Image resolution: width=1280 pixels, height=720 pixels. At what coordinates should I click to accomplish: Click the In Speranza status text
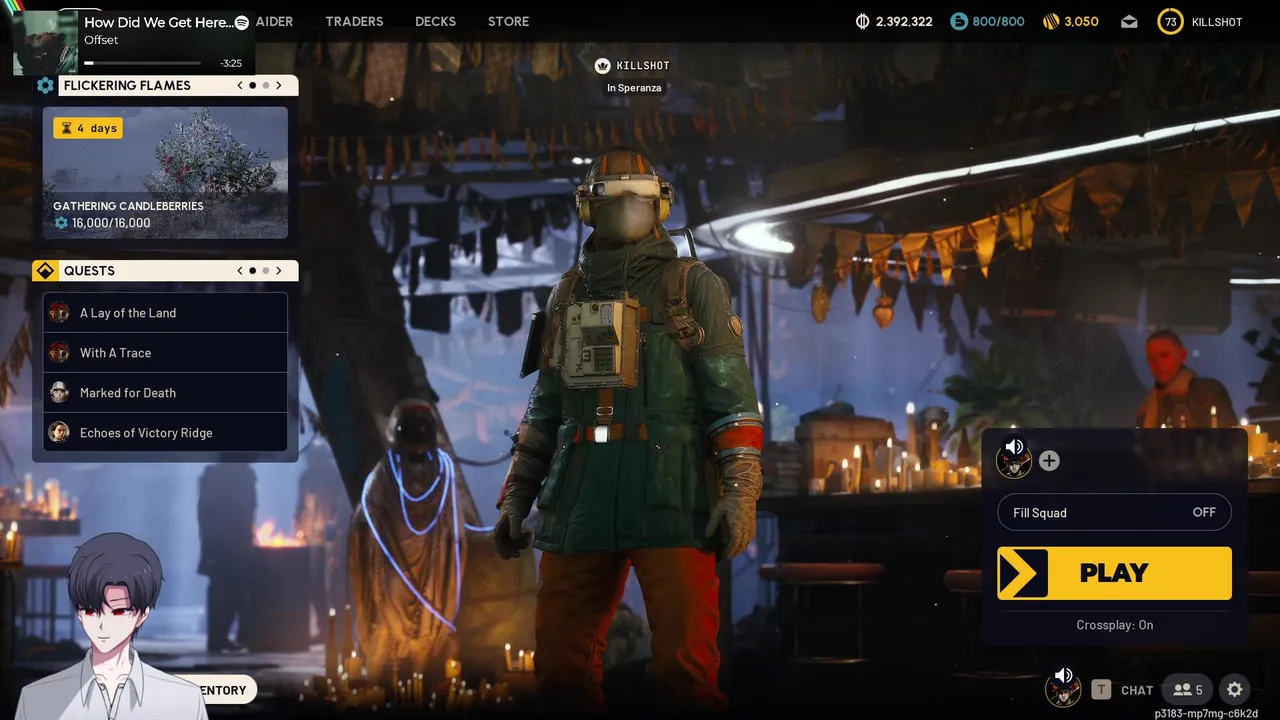tap(634, 88)
